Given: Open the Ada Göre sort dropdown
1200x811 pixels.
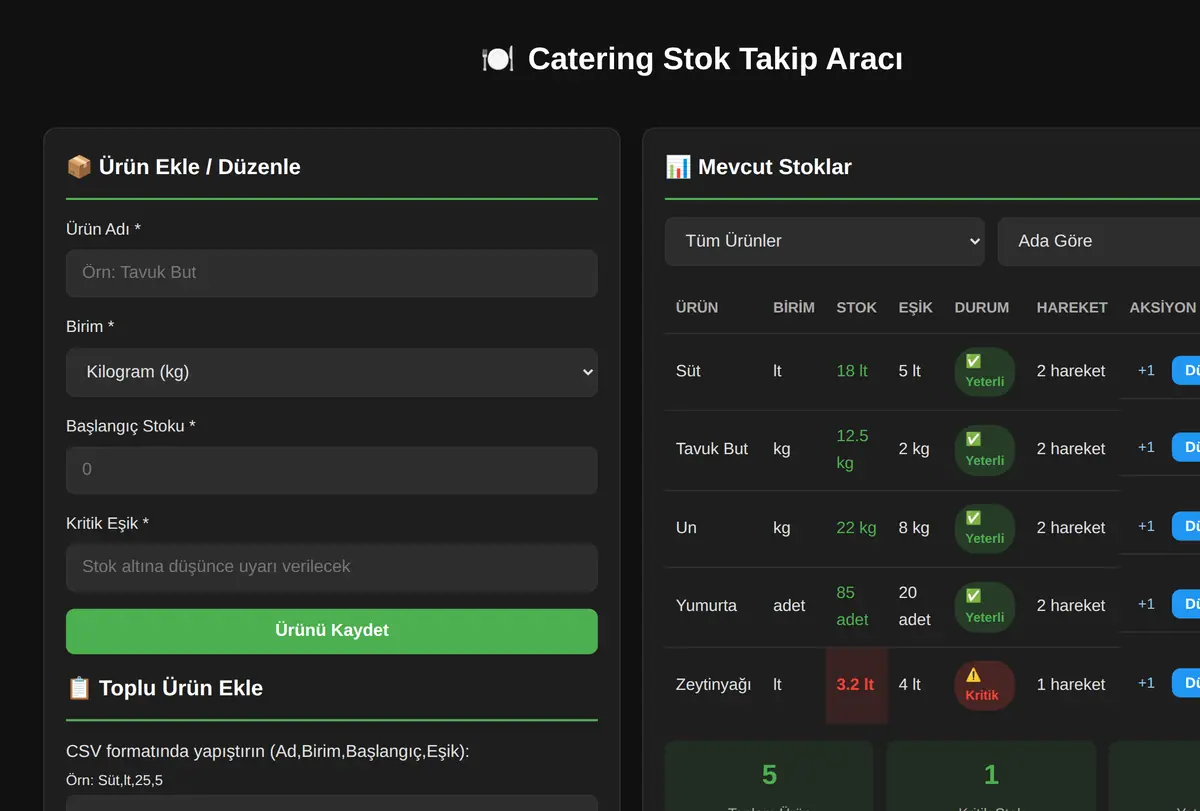Looking at the screenshot, I should point(1099,241).
